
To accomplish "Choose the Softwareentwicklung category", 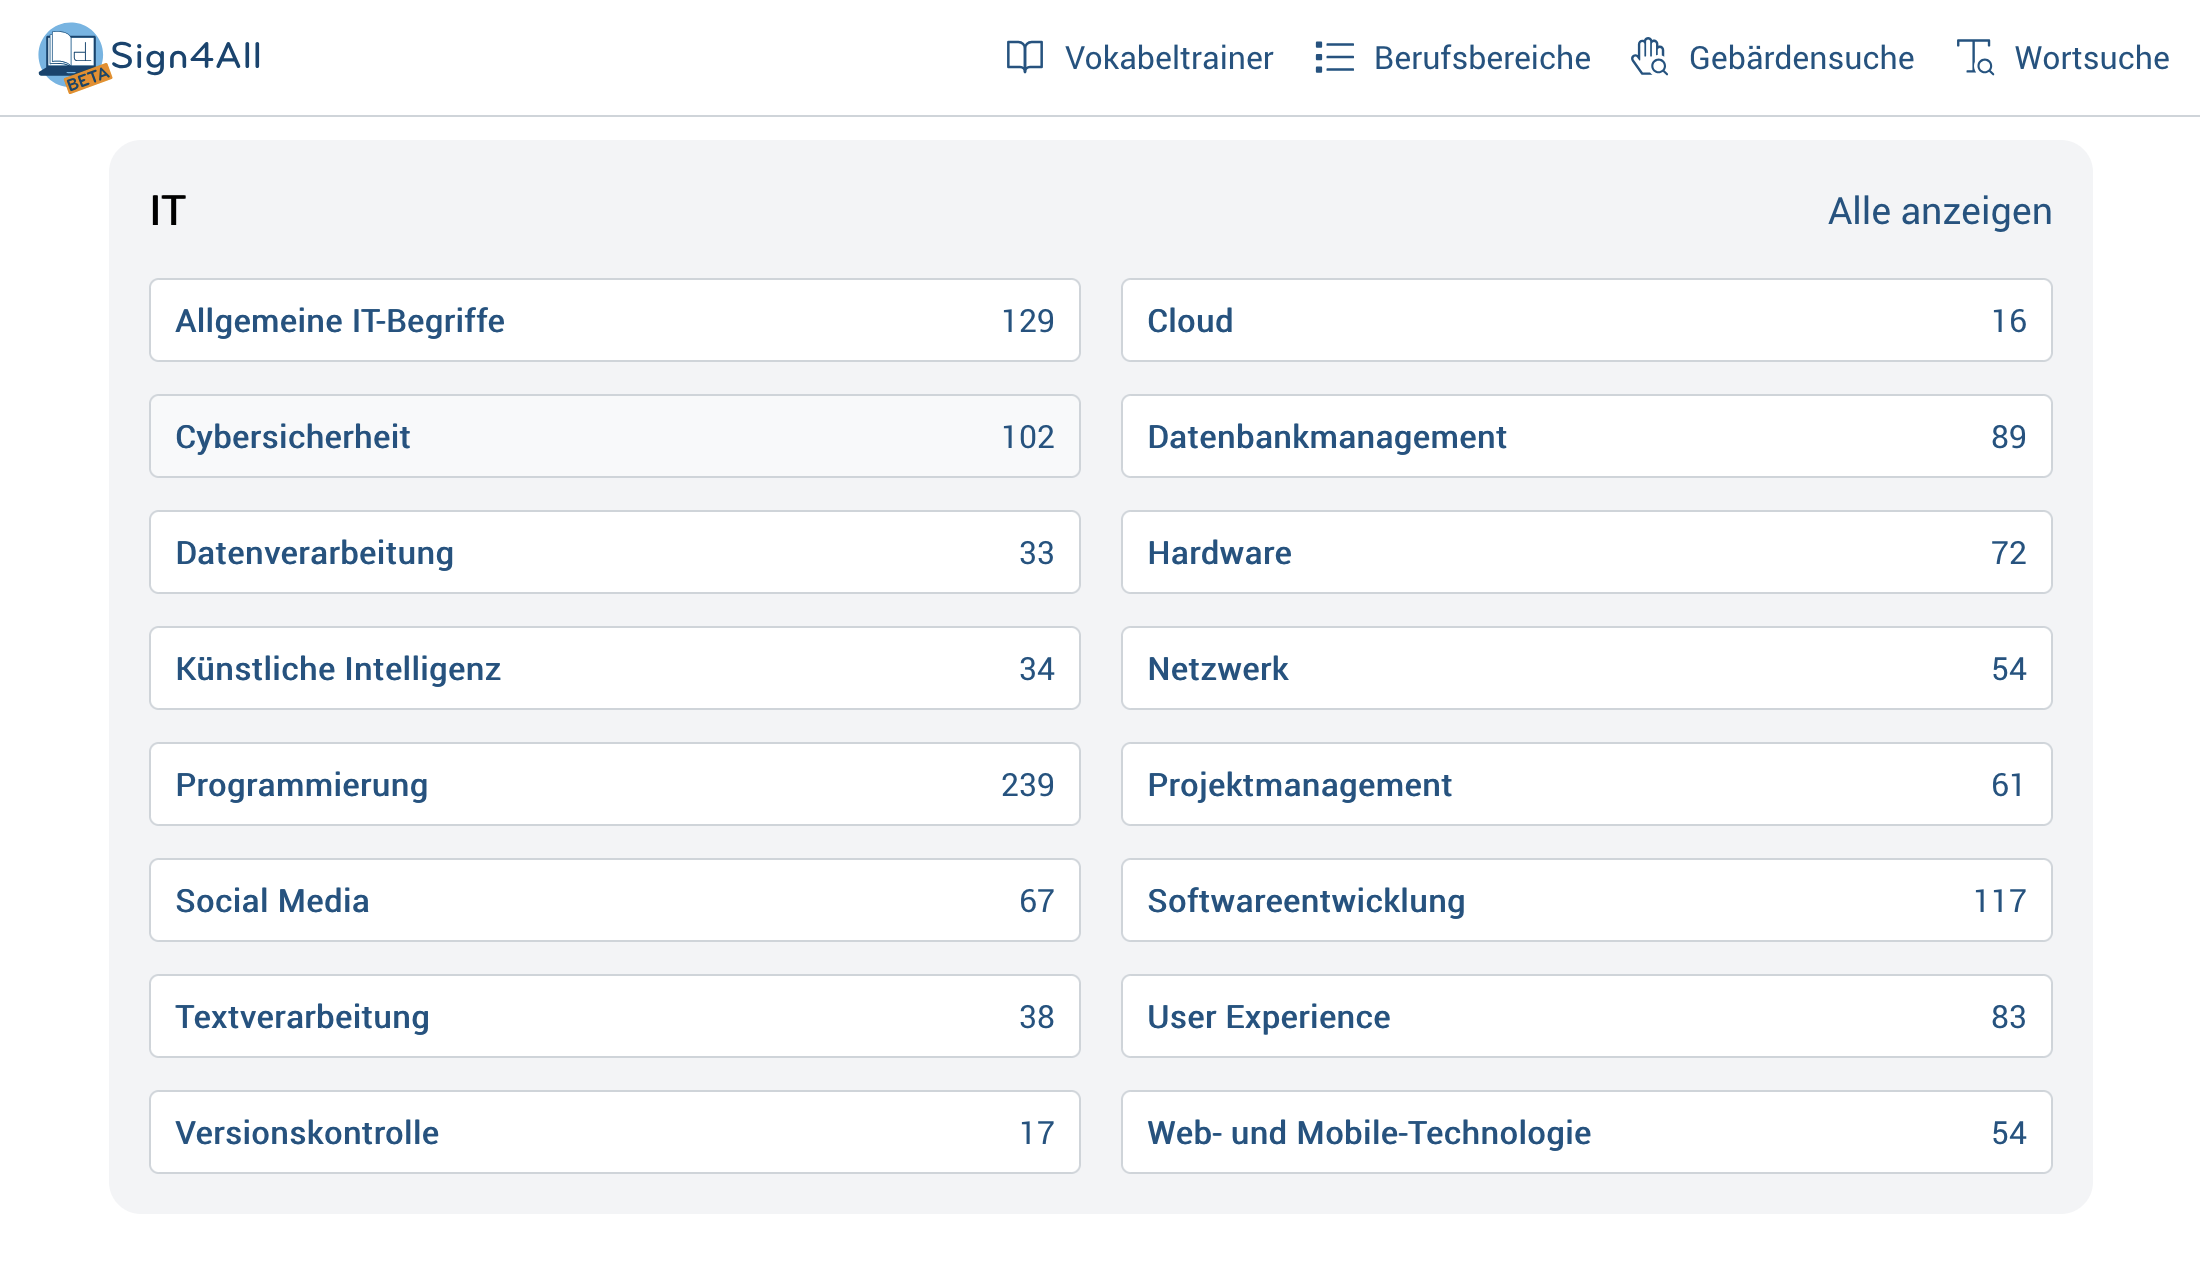I will (x=1587, y=900).
